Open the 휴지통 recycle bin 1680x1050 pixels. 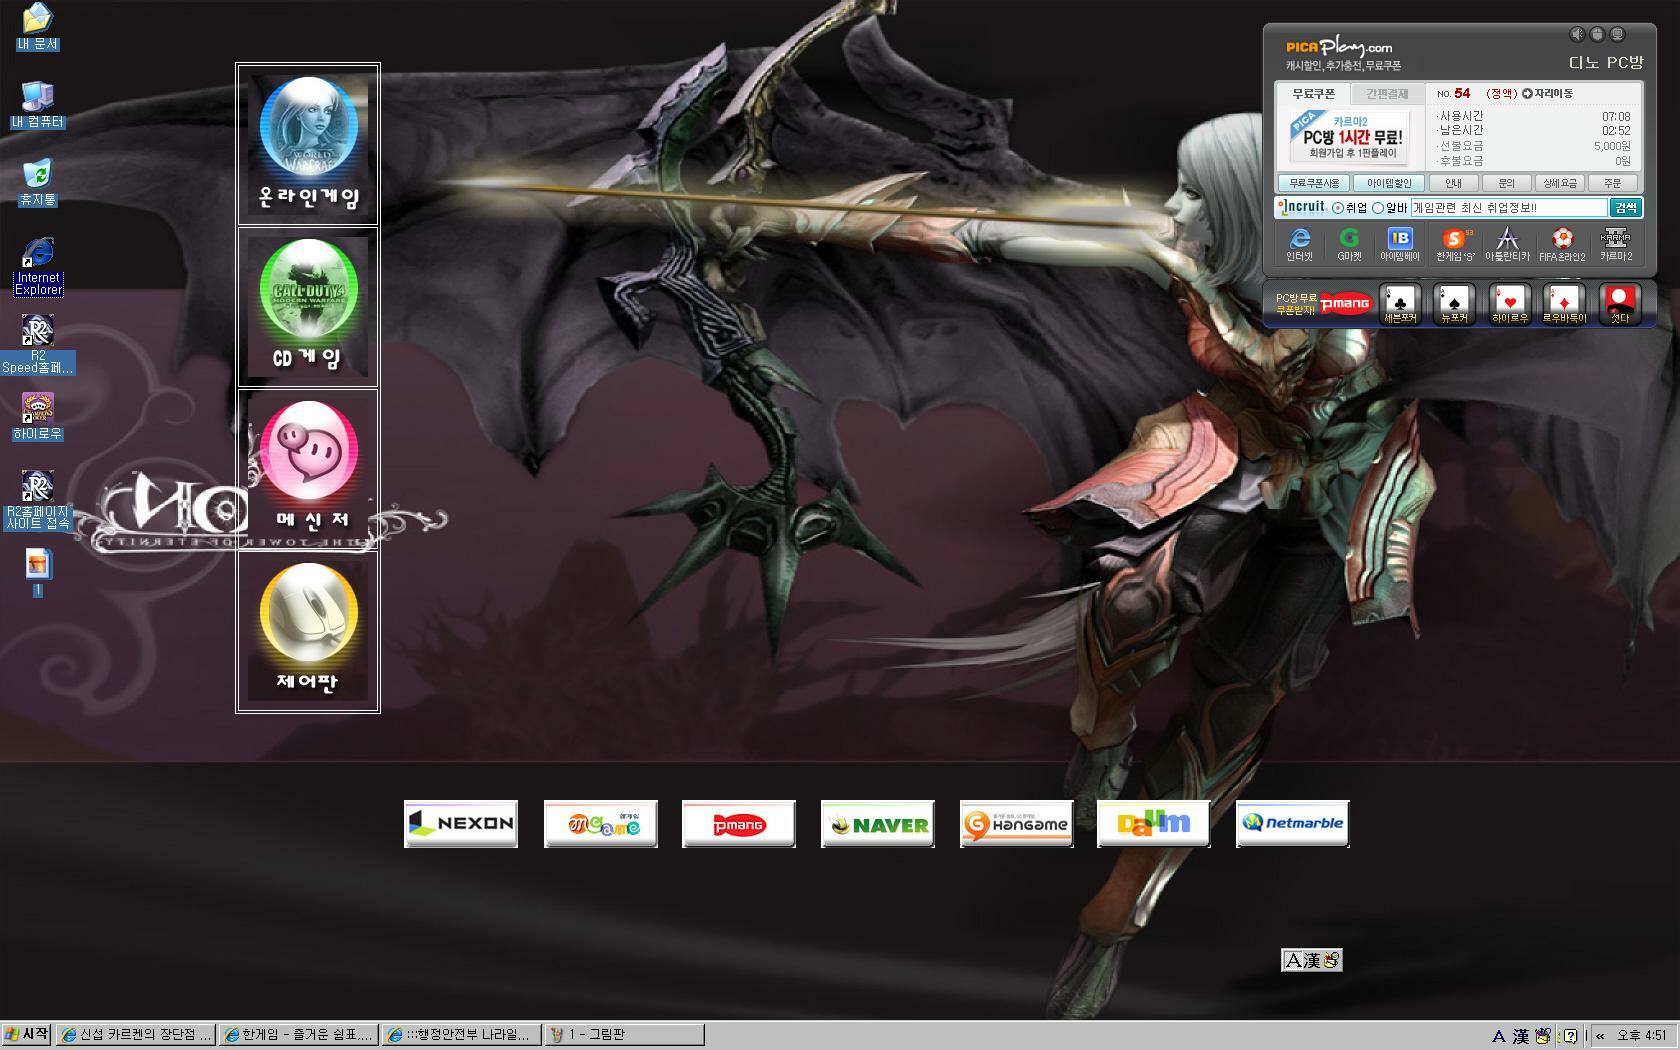[37, 183]
